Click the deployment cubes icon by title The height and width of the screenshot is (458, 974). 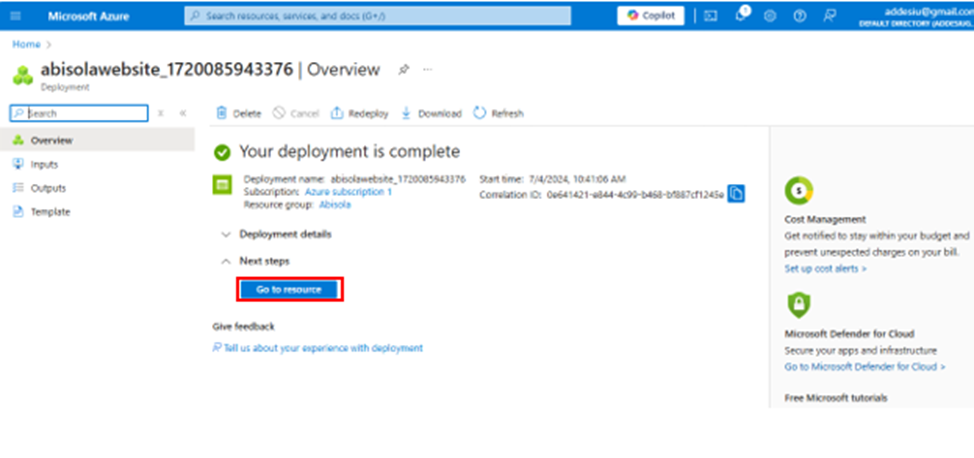tap(23, 75)
